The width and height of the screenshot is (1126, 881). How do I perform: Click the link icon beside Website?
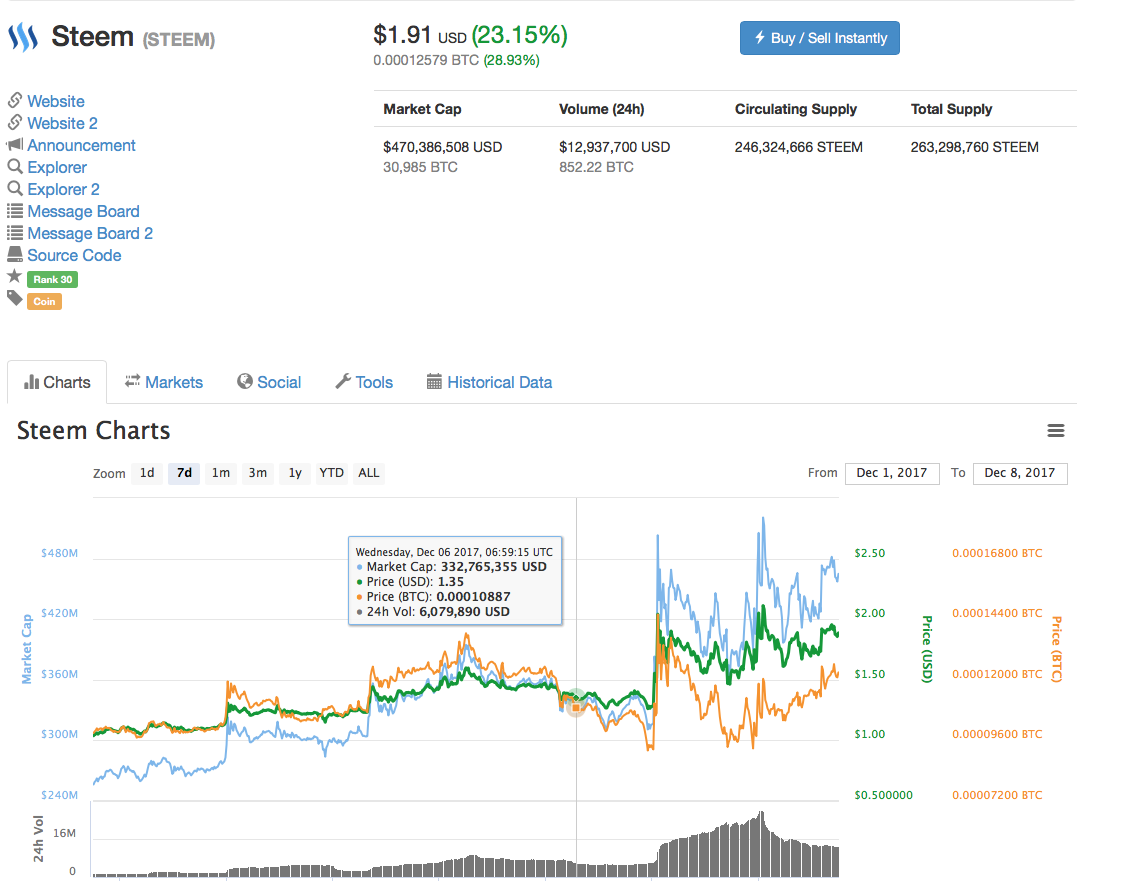pos(14,100)
